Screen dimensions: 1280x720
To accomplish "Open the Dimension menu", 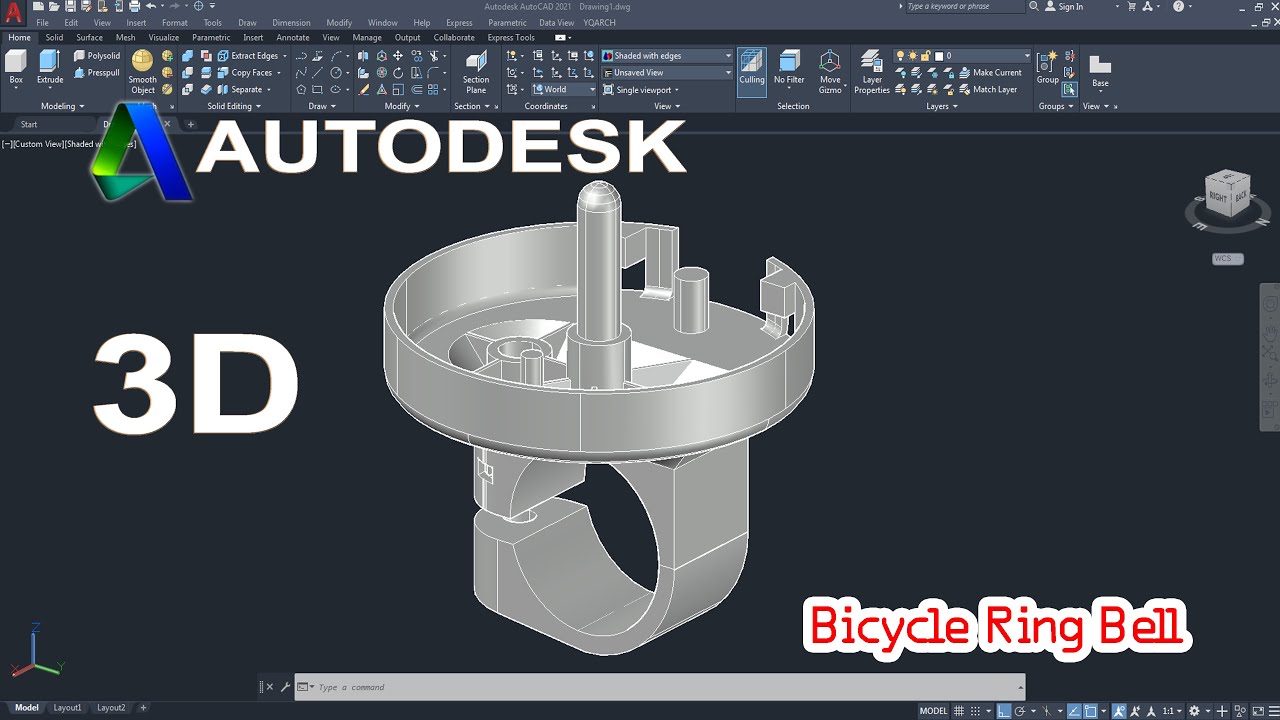I will click(x=291, y=22).
